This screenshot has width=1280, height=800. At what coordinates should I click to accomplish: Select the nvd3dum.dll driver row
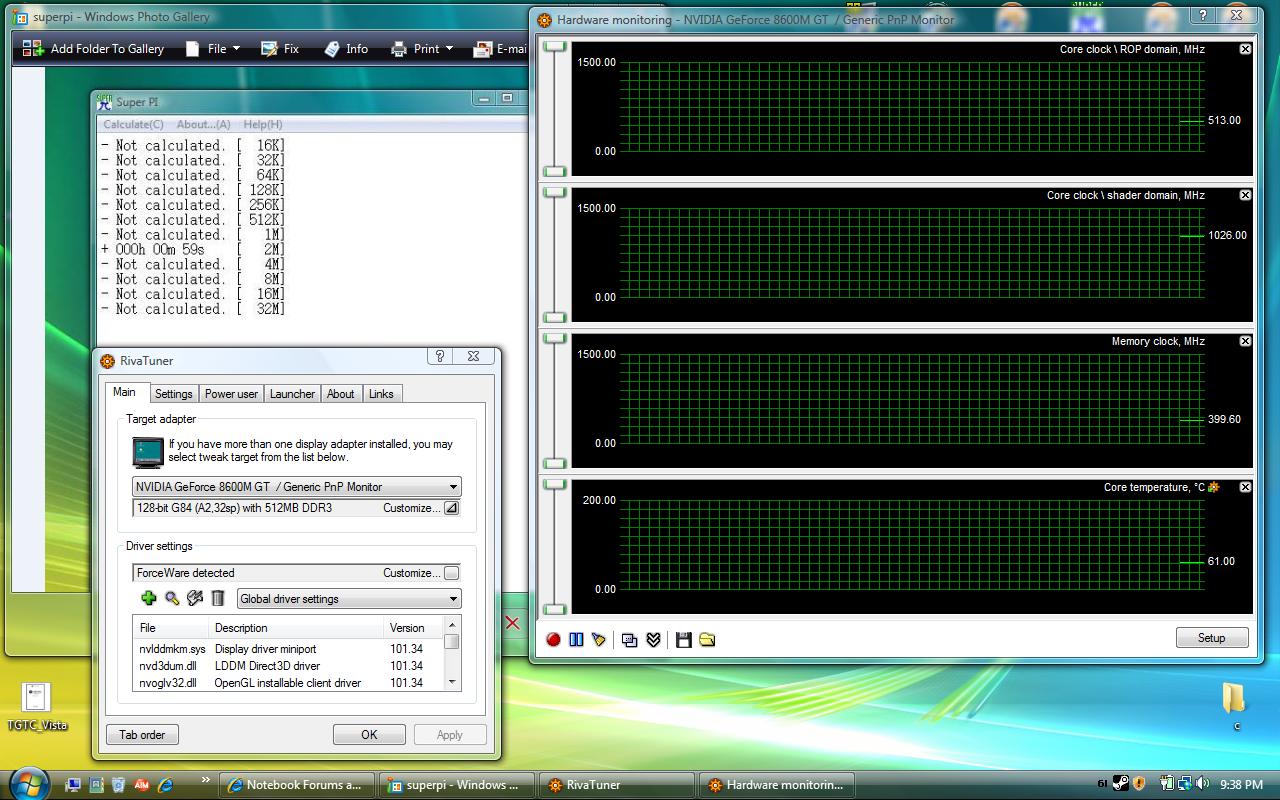(x=288, y=666)
